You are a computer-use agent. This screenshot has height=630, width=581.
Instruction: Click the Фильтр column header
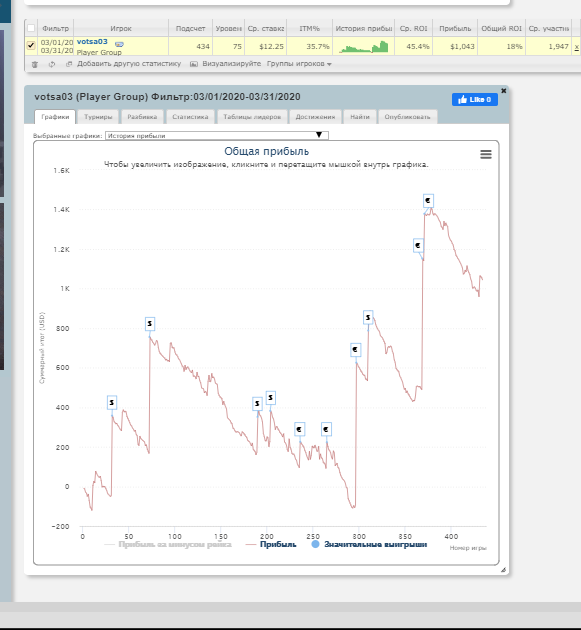(55, 29)
